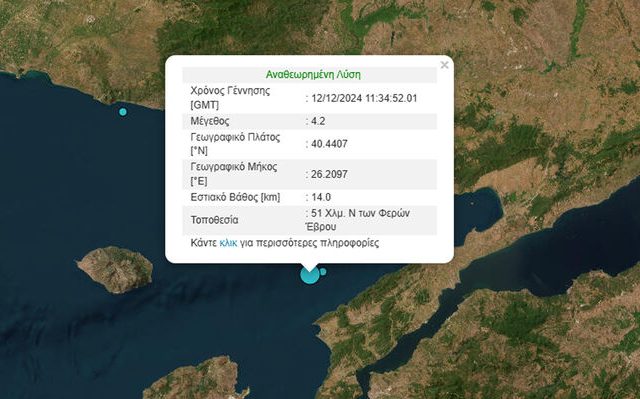Click the Εστιακό Βάθος label
The height and width of the screenshot is (399, 640).
click(x=235, y=197)
